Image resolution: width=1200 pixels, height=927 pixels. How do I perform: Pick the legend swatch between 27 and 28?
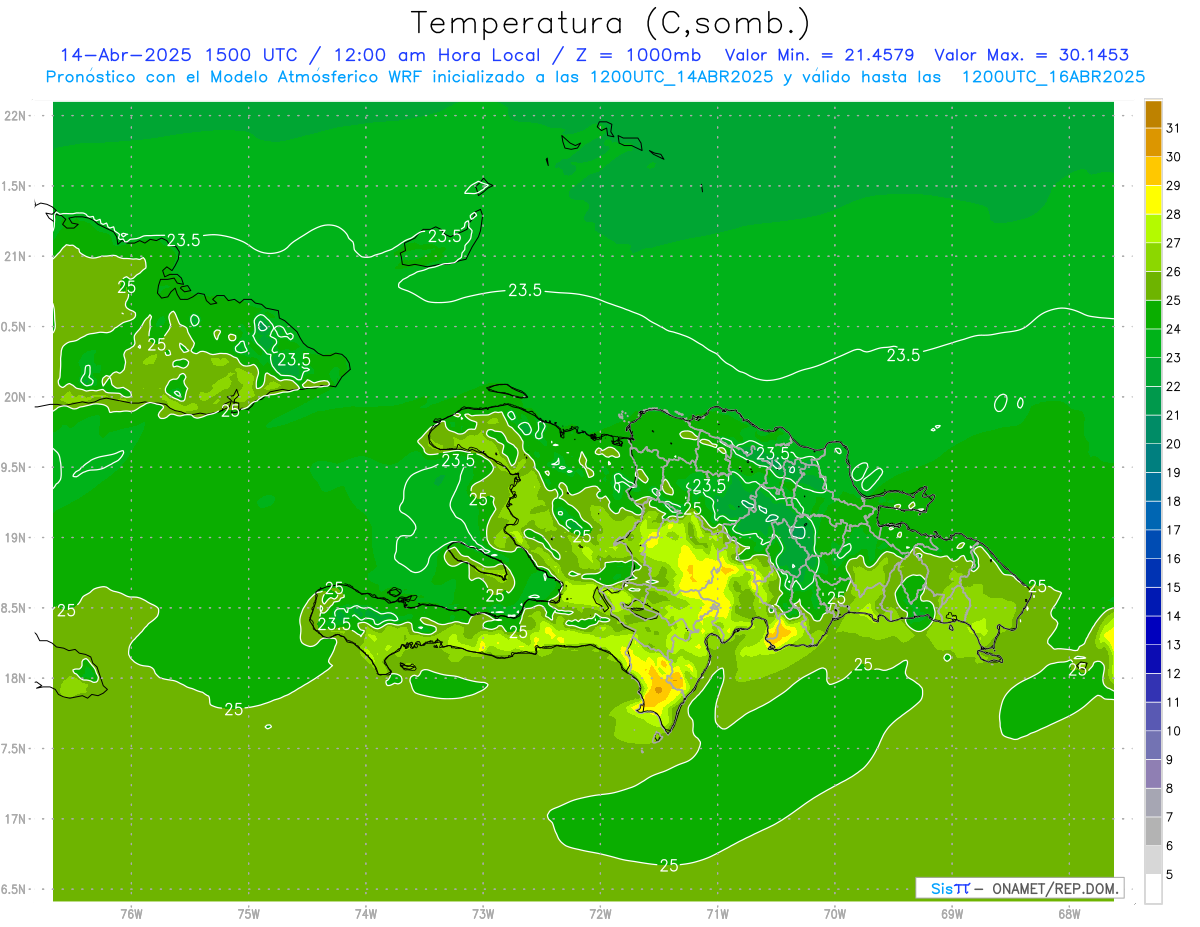point(1153,229)
